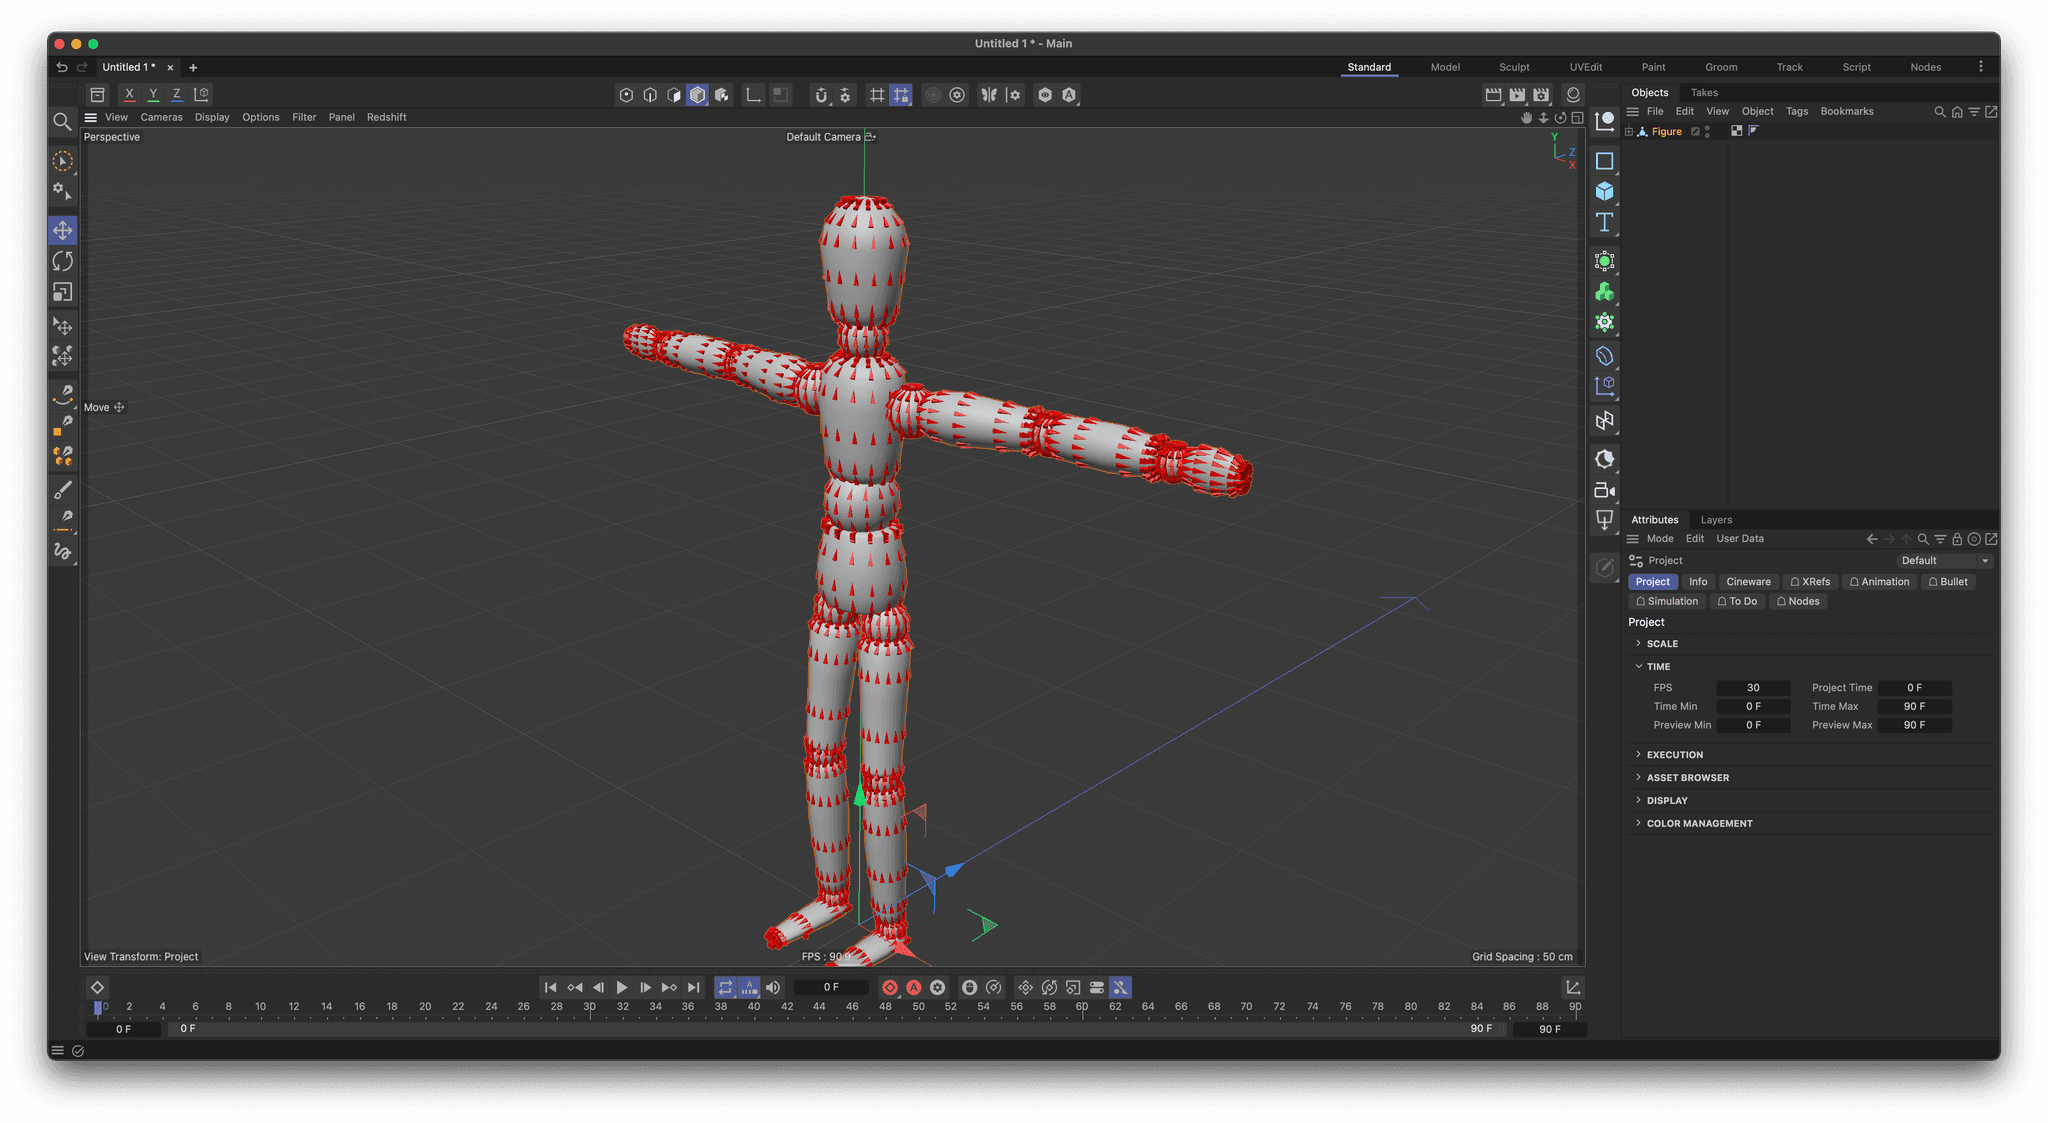Open the Info project tab
2048x1123 pixels.
[1698, 581]
